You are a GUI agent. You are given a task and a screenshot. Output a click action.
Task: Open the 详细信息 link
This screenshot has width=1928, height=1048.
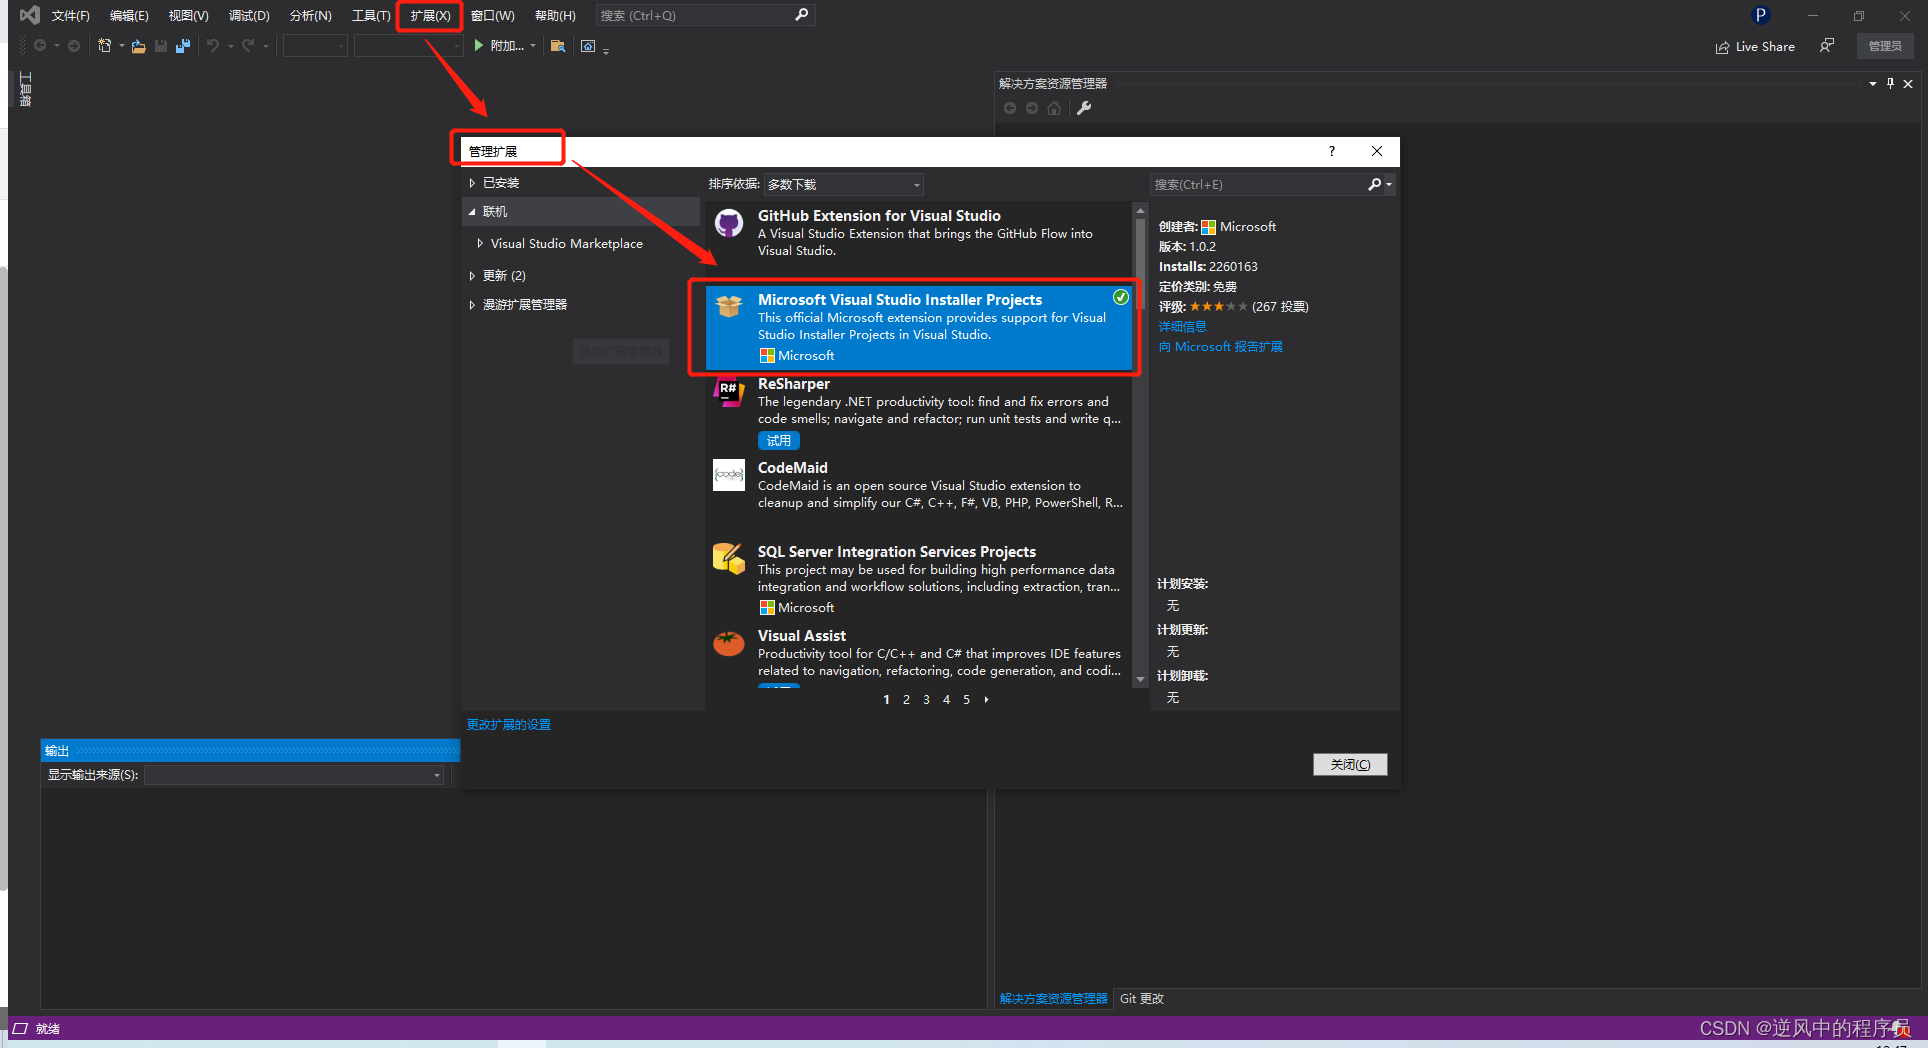(1182, 327)
